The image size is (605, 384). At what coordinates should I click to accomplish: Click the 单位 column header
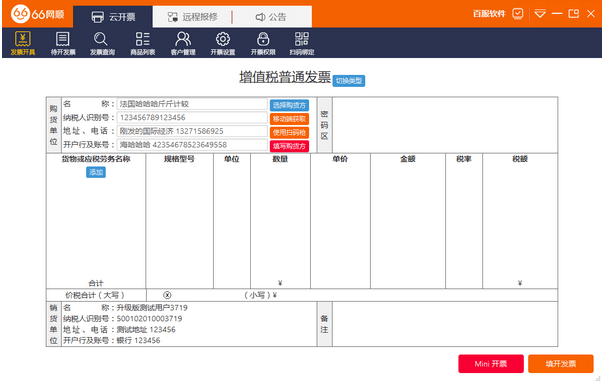[x=232, y=159]
